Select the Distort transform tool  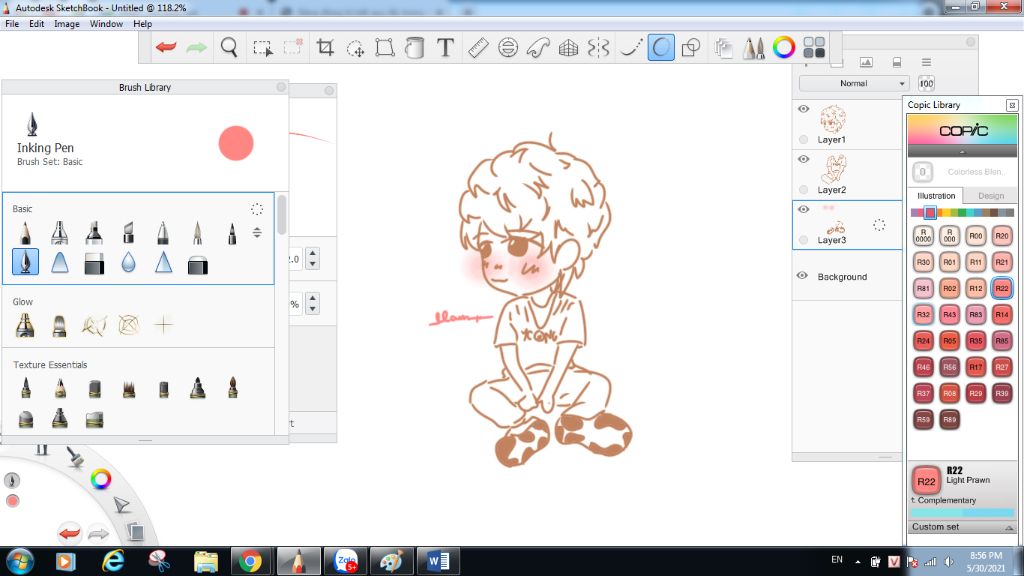click(385, 47)
